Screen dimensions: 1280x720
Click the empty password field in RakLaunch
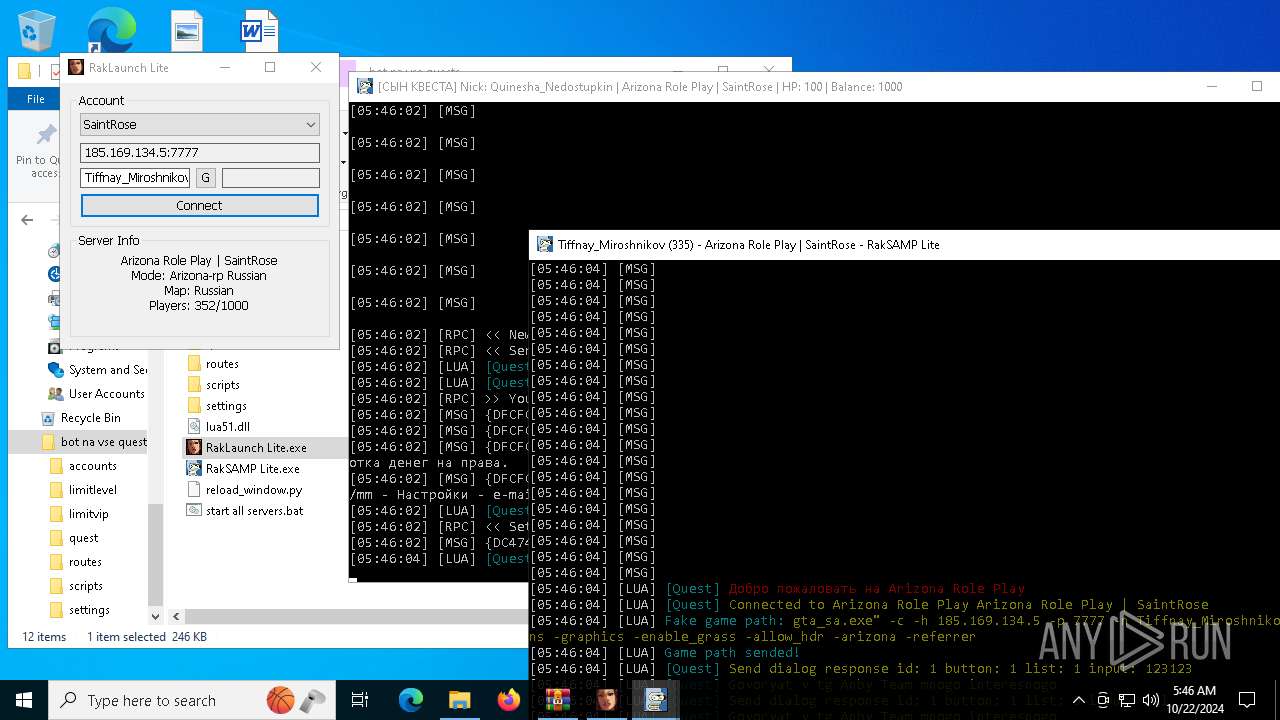(271, 178)
